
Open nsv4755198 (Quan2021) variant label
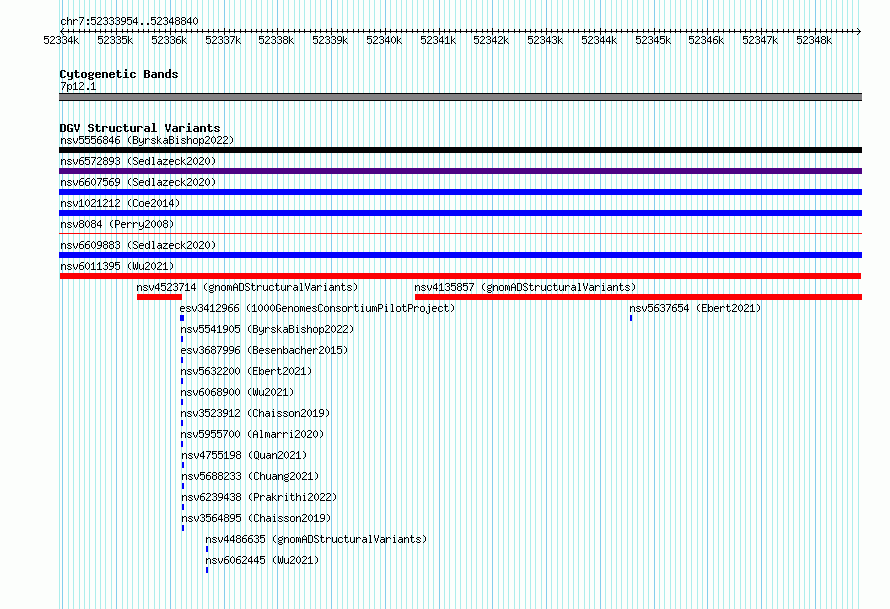(x=244, y=455)
